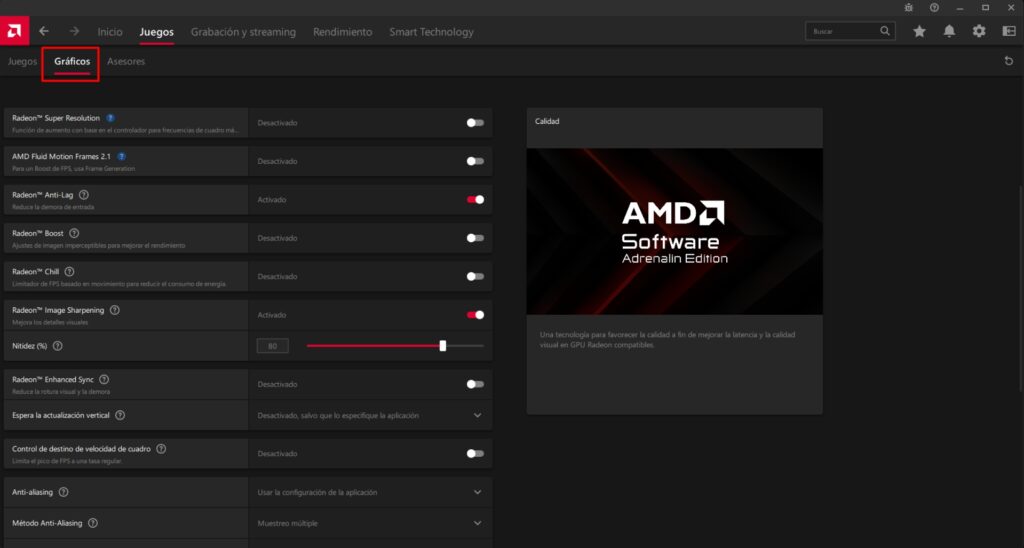Screen dimensions: 1024x548
Task: Click 'Muestreo múltiple' value text
Action: click(287, 523)
